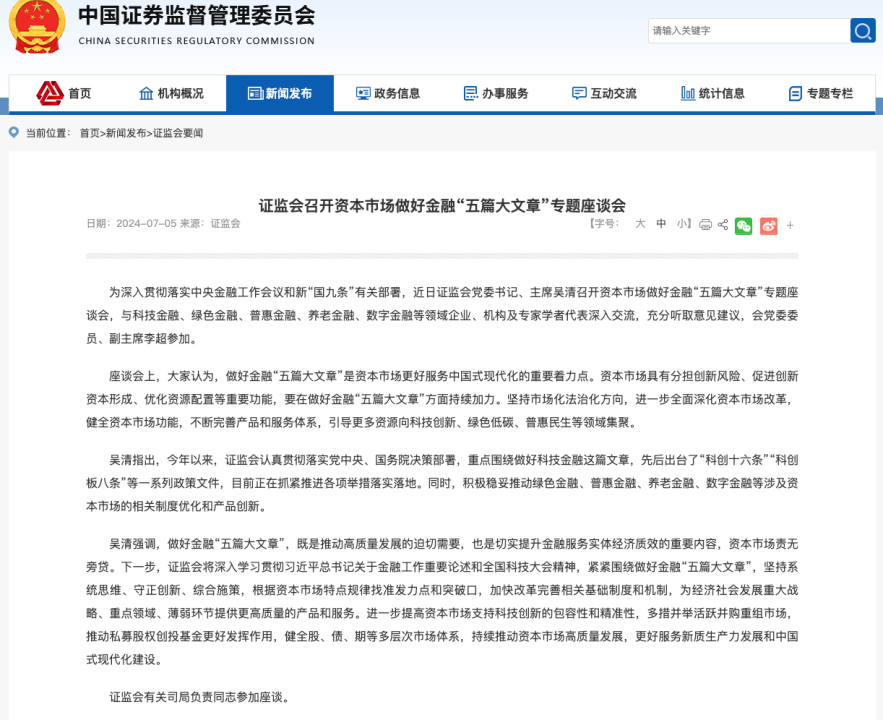
Task: Open the 机构概况 menu
Action: pos(171,93)
